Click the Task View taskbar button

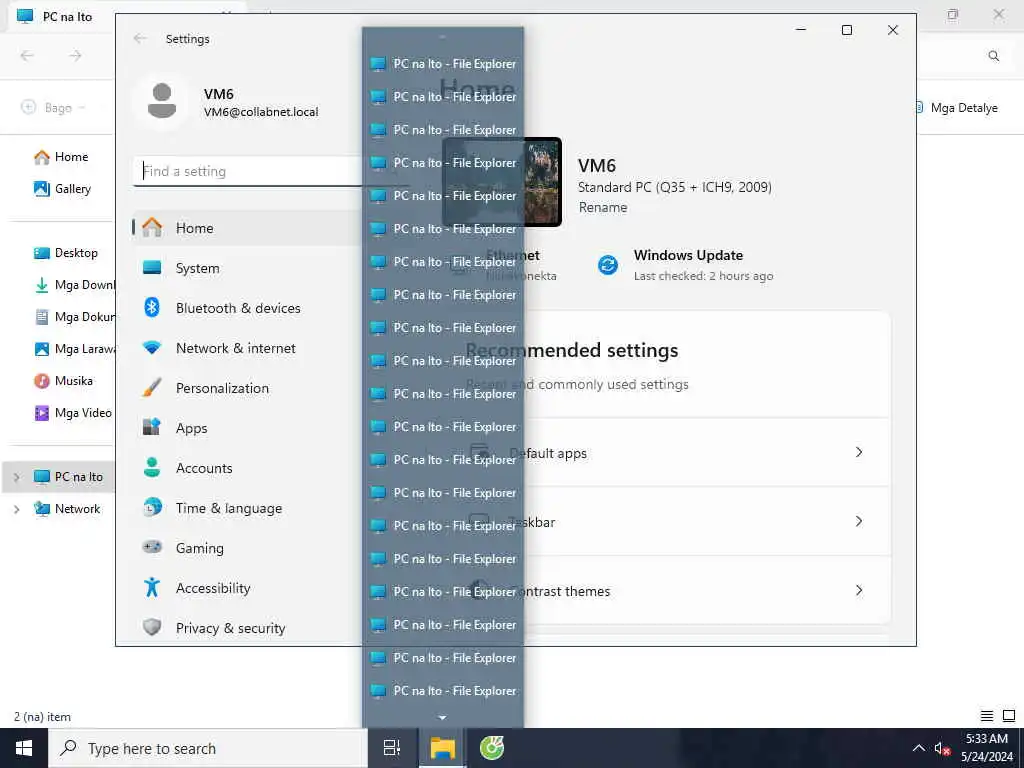[x=392, y=748]
